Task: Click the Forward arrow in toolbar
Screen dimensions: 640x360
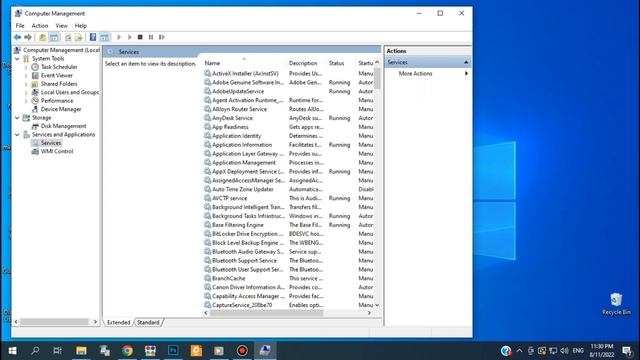Action: coord(28,37)
